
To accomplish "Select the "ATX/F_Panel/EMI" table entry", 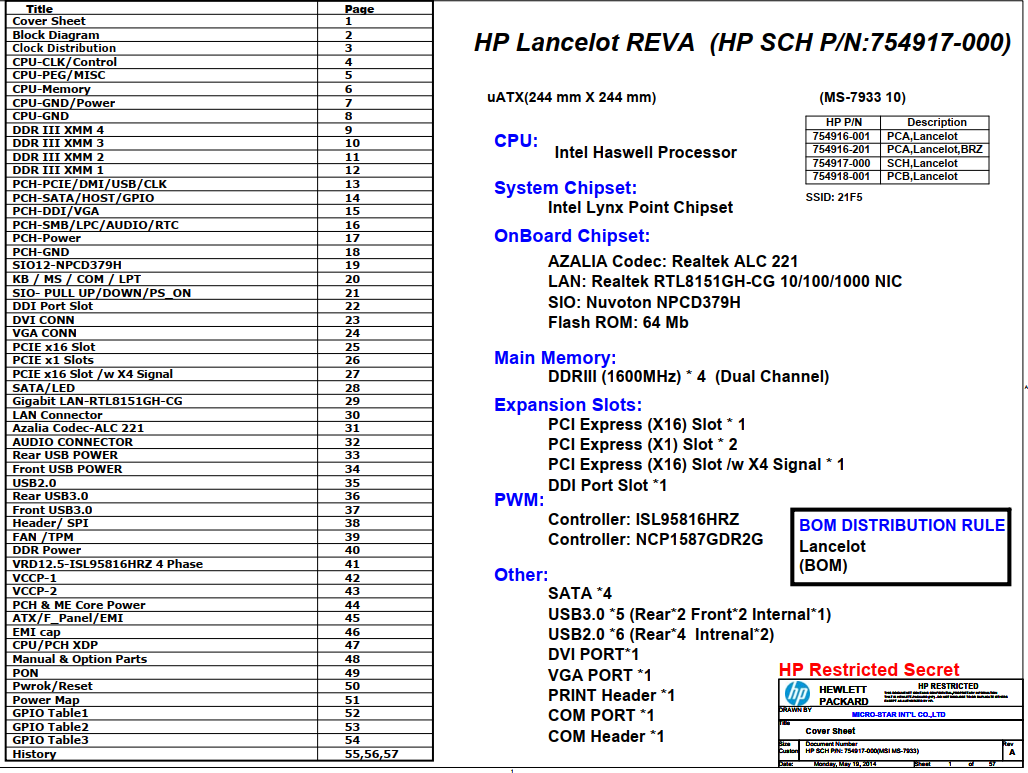I will click(x=68, y=618).
